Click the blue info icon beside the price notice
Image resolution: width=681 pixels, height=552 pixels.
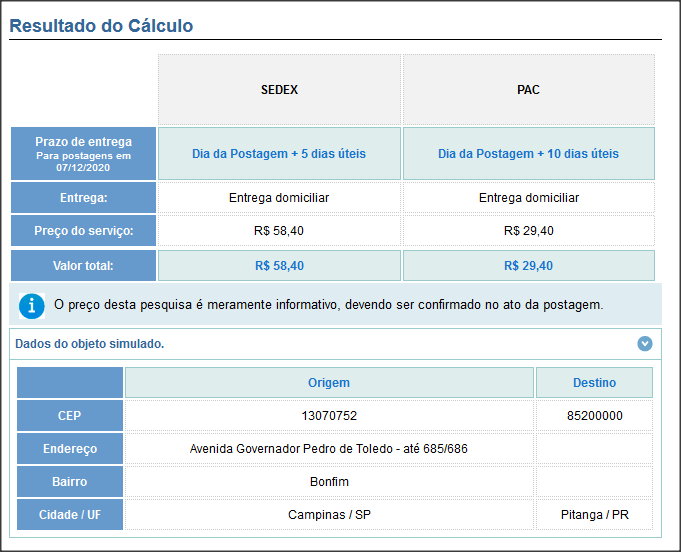pos(32,306)
